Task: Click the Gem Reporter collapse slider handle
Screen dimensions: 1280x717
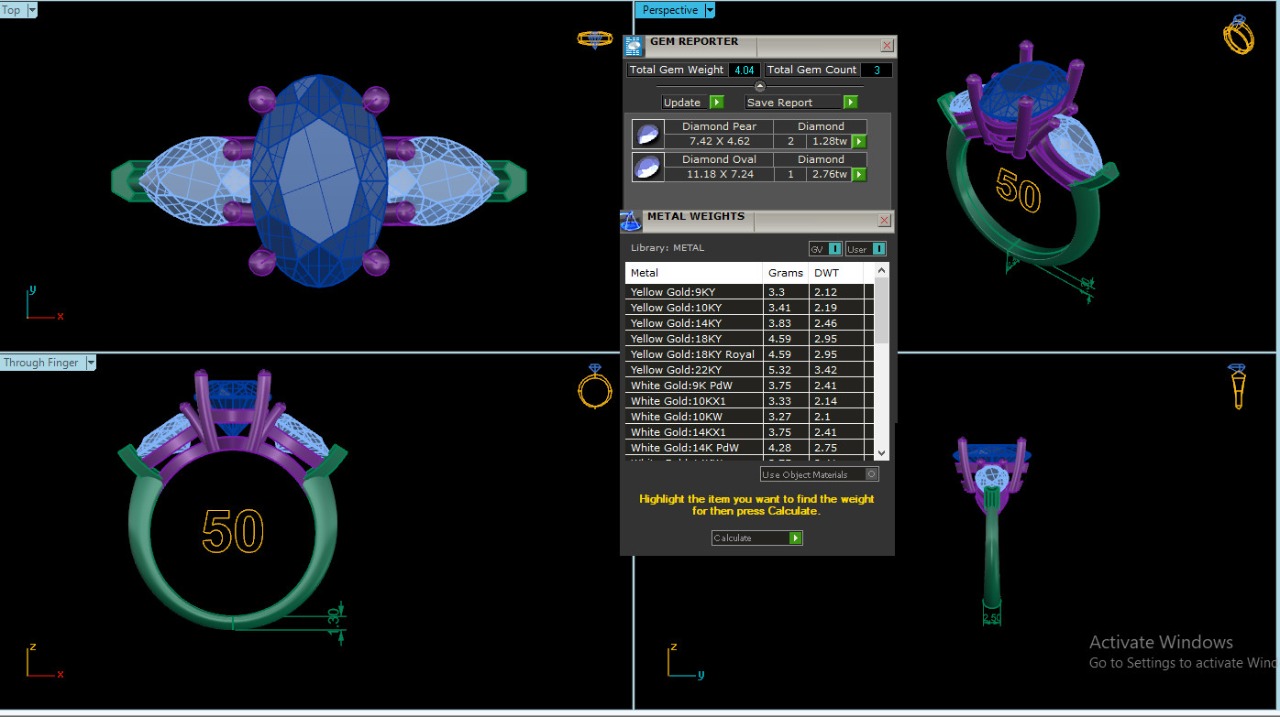Action: tap(759, 87)
